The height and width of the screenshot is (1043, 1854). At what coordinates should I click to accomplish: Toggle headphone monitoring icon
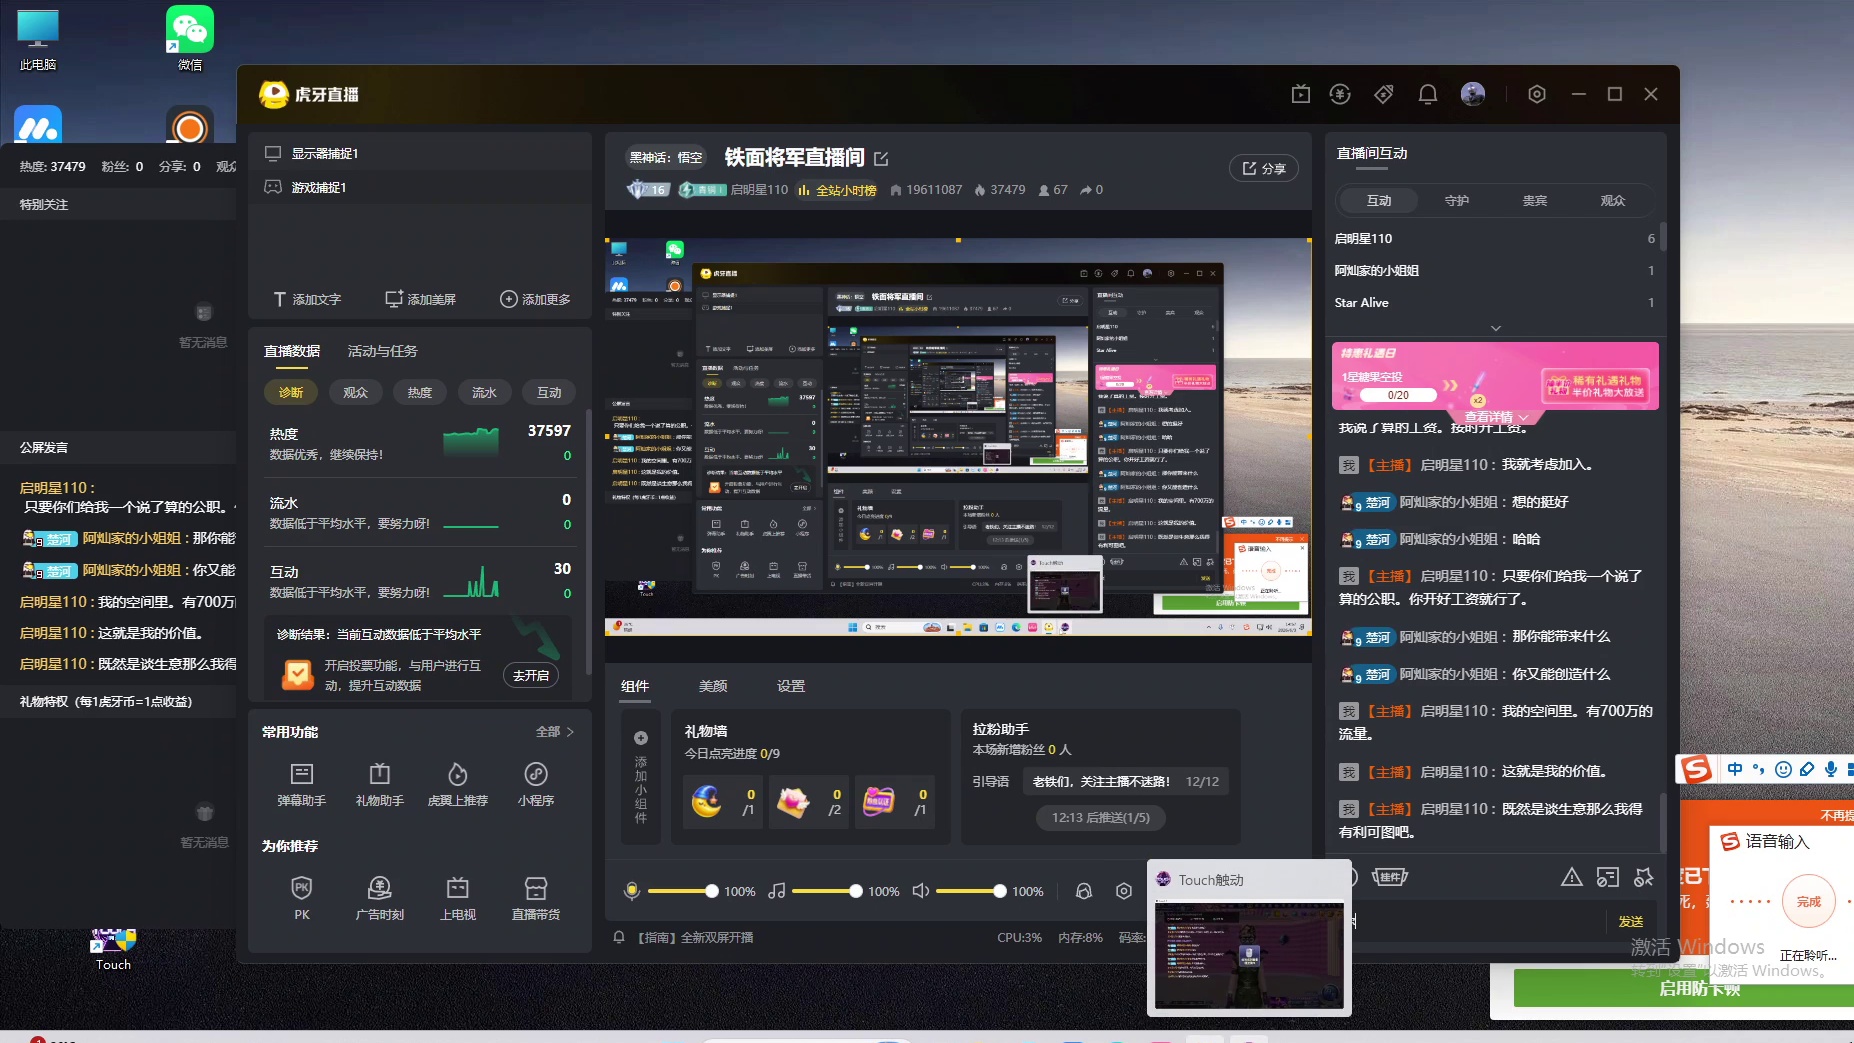pyautogui.click(x=1084, y=891)
